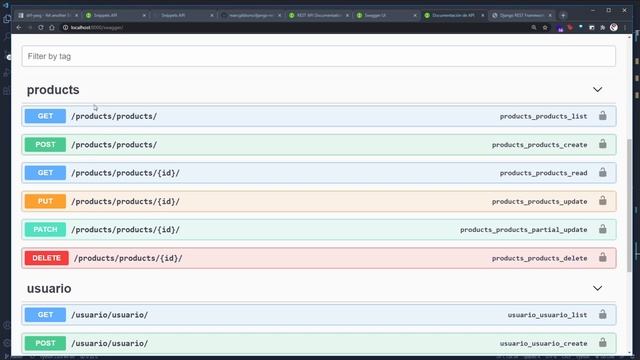640x360 pixels.
Task: Click the Filter by tag input field
Action: [319, 56]
